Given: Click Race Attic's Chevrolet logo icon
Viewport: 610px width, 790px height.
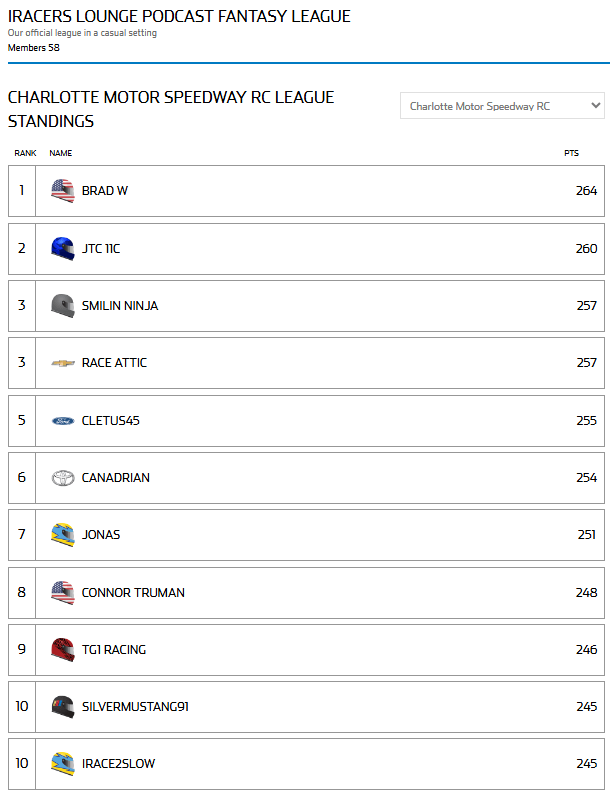Looking at the screenshot, I should pyautogui.click(x=63, y=363).
